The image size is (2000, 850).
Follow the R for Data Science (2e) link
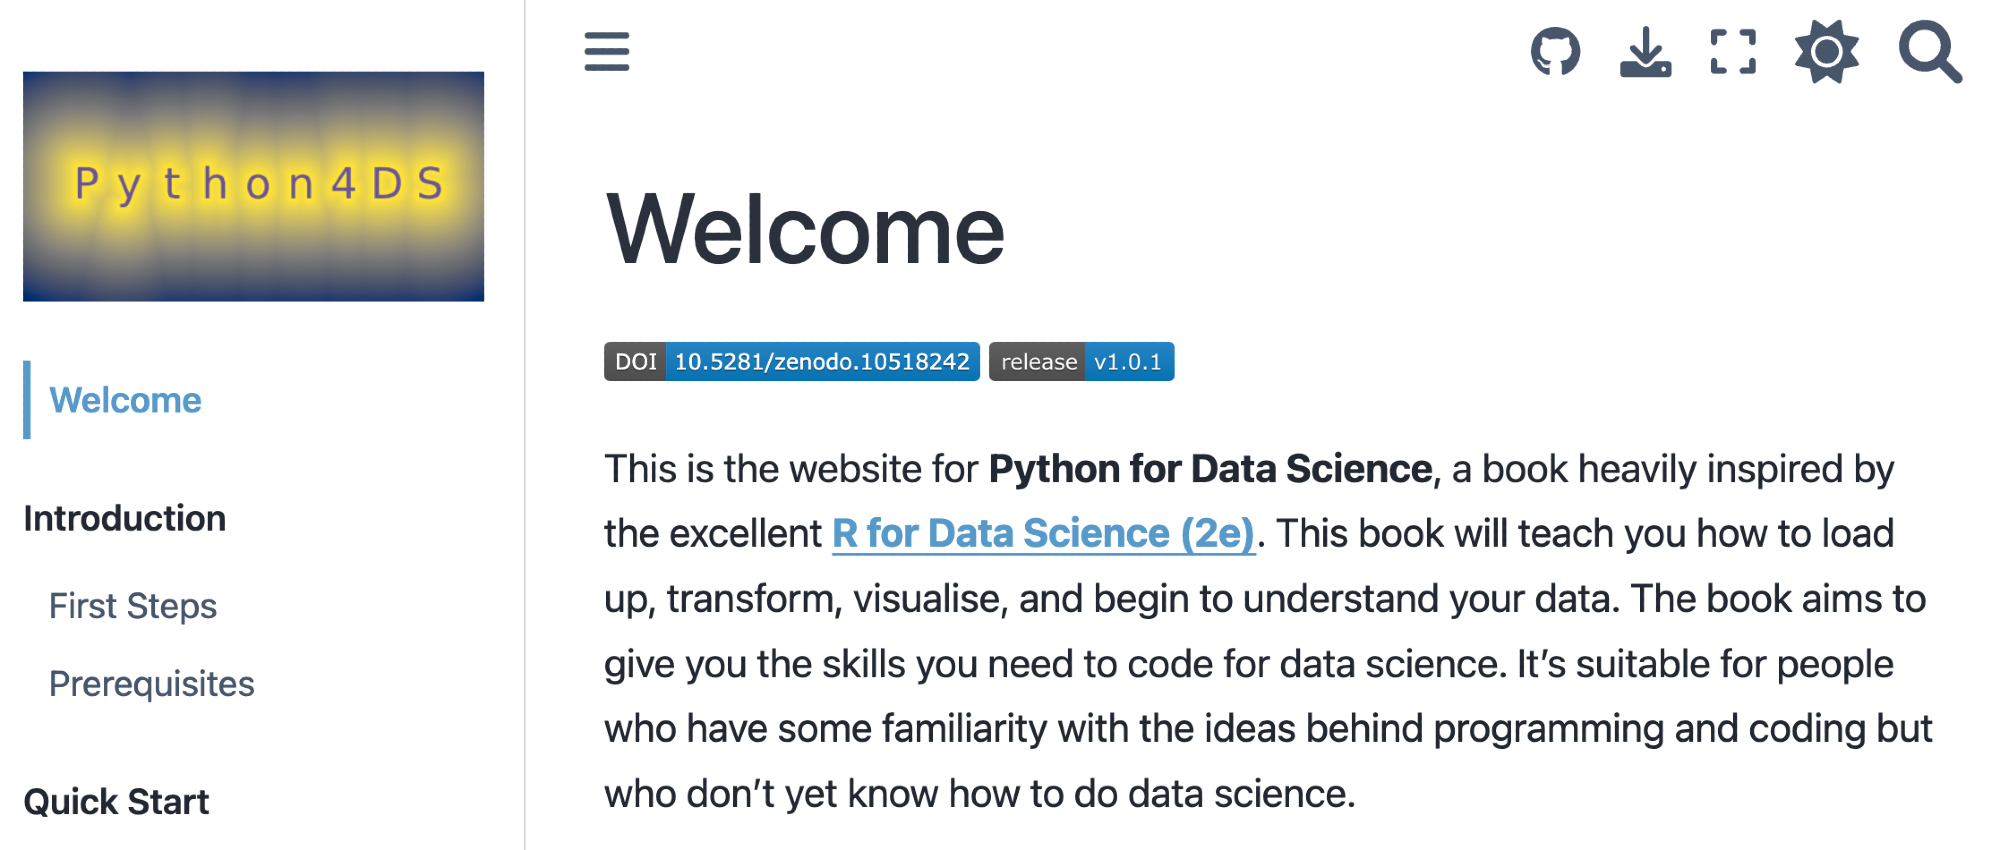pos(1043,533)
